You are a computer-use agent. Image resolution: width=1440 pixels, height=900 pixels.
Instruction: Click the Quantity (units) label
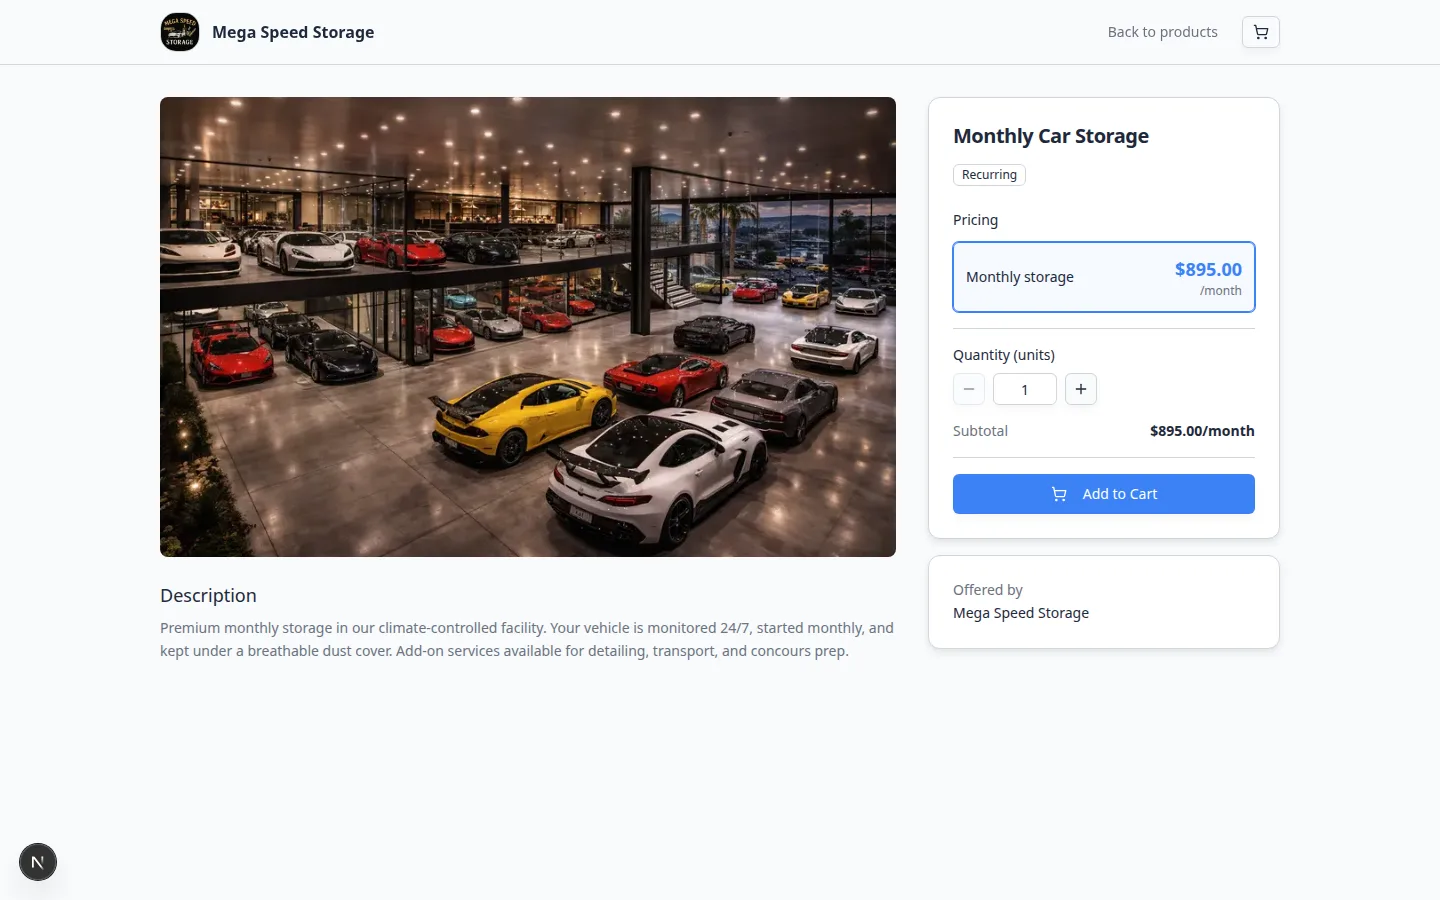(x=1004, y=355)
